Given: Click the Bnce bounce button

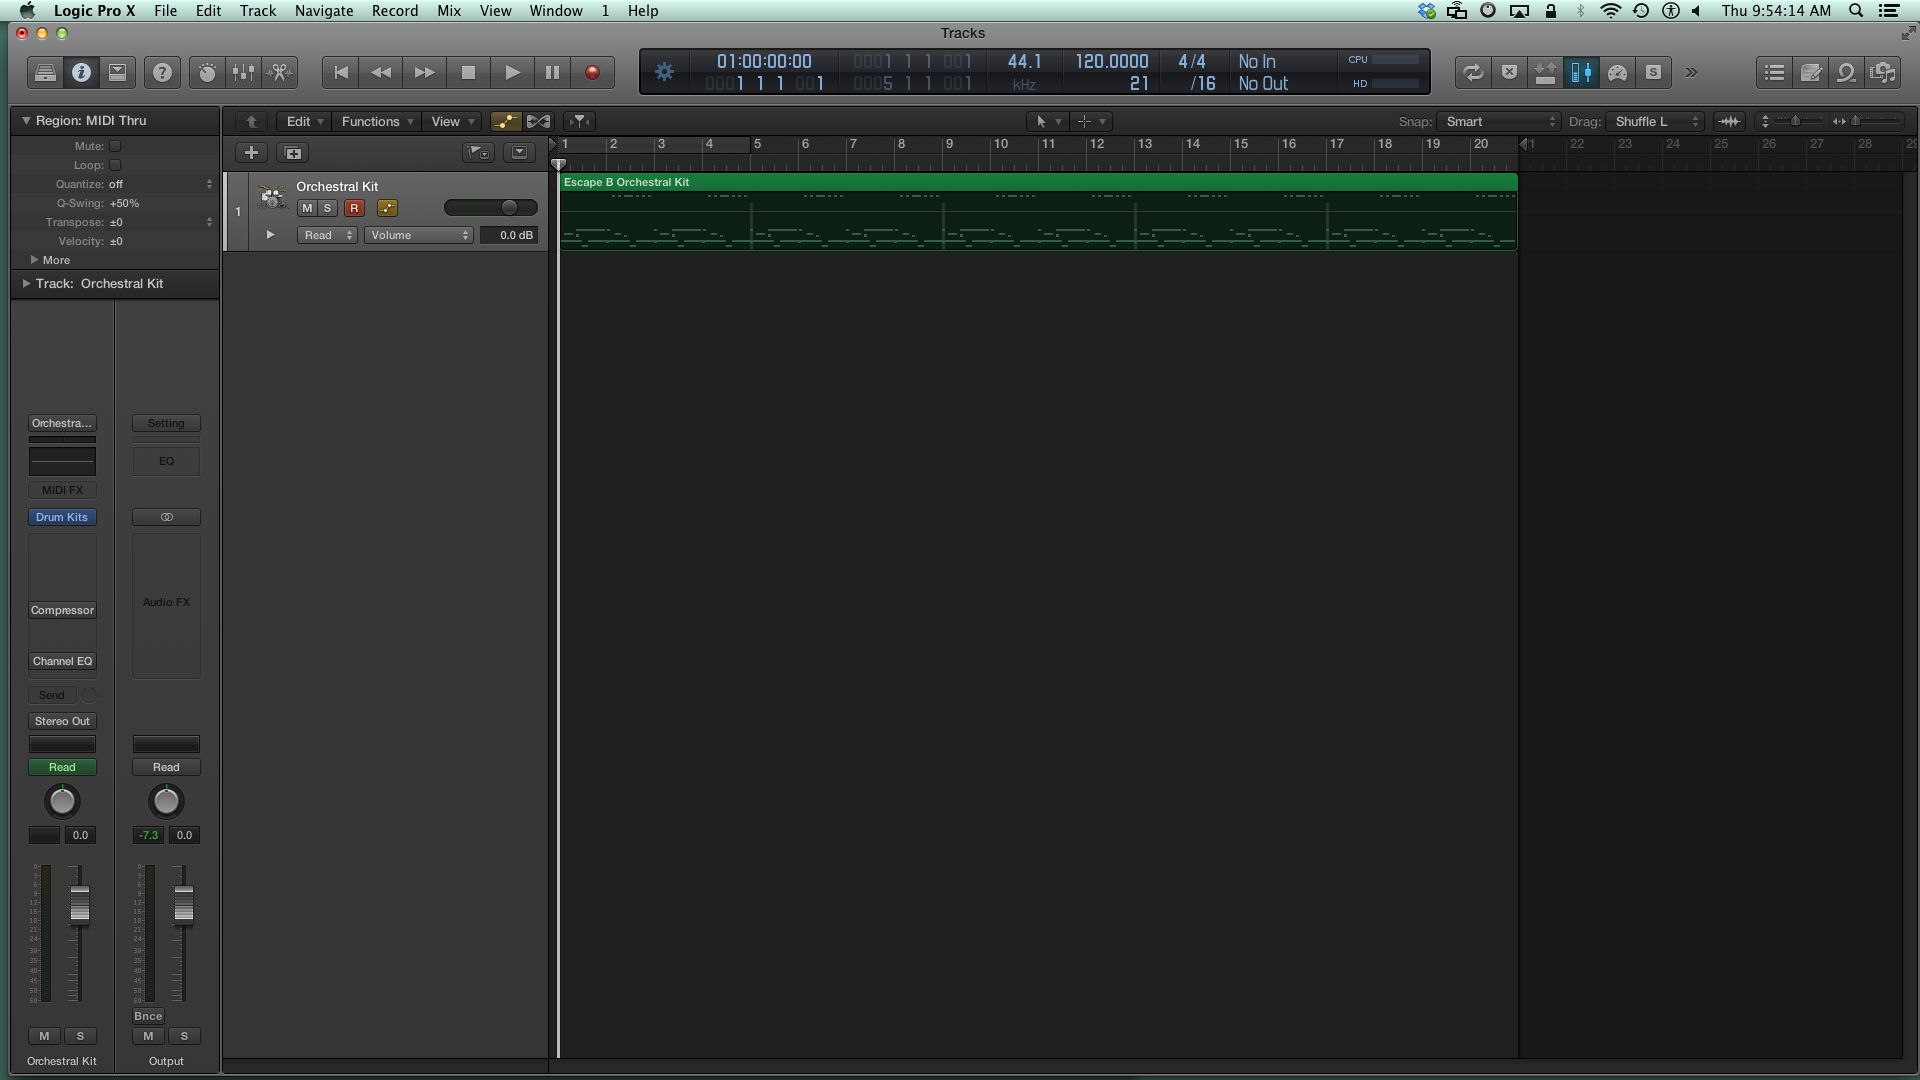Looking at the screenshot, I should [148, 1016].
